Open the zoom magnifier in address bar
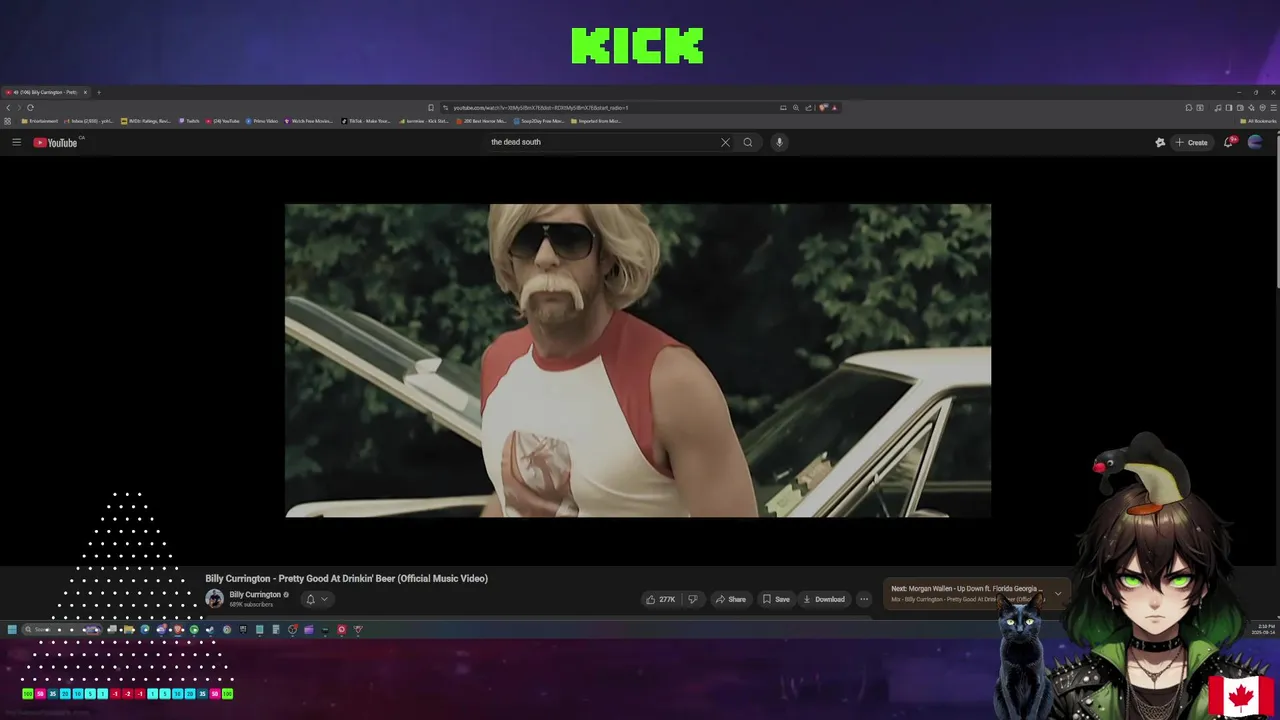The width and height of the screenshot is (1280, 720). (796, 107)
